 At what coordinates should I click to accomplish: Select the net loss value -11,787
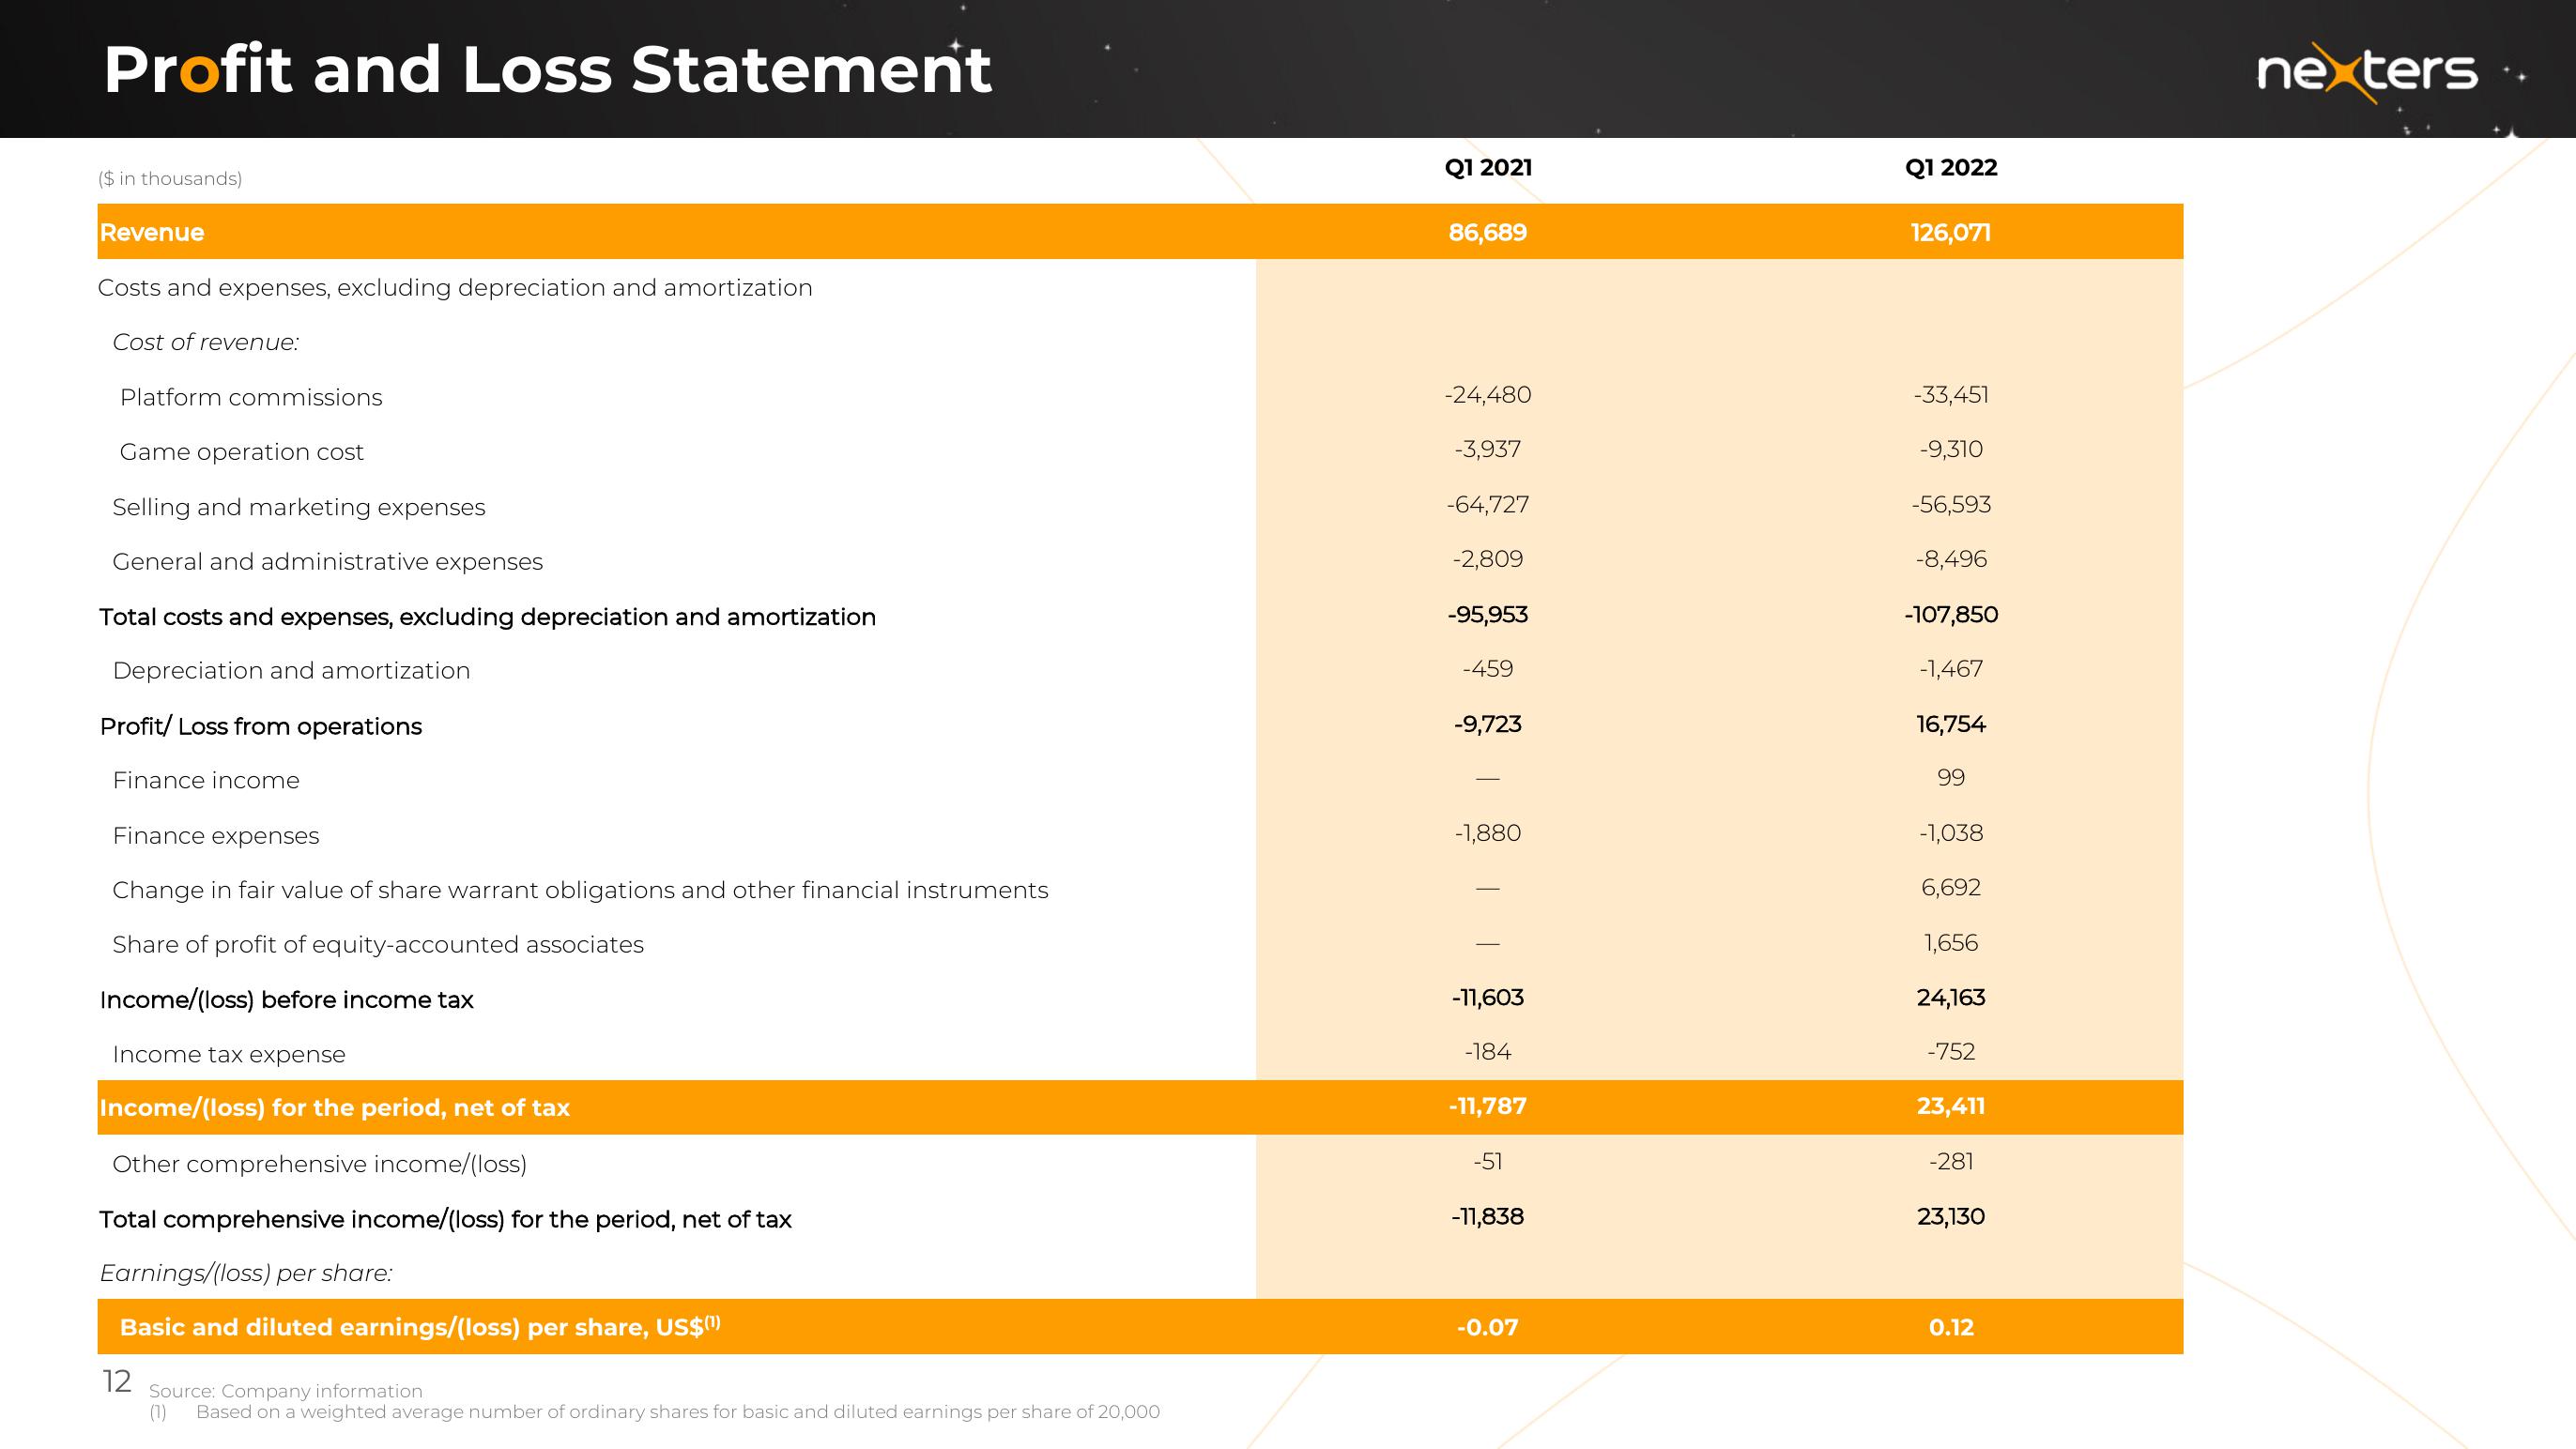(x=1488, y=1106)
